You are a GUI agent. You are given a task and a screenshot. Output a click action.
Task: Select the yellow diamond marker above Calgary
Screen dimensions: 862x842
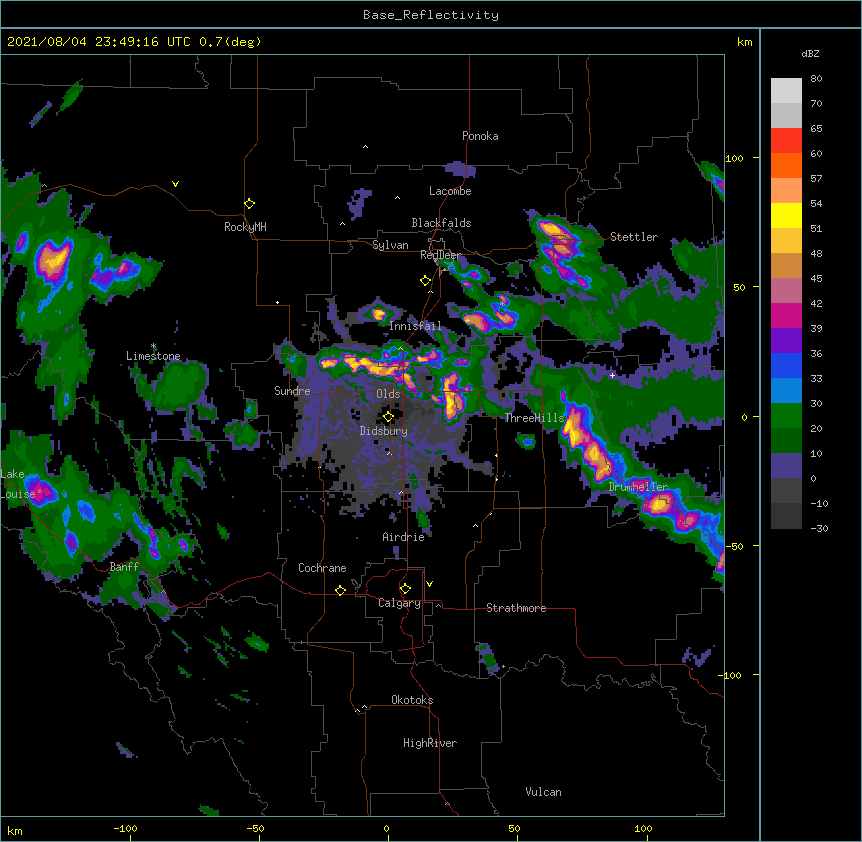[405, 589]
